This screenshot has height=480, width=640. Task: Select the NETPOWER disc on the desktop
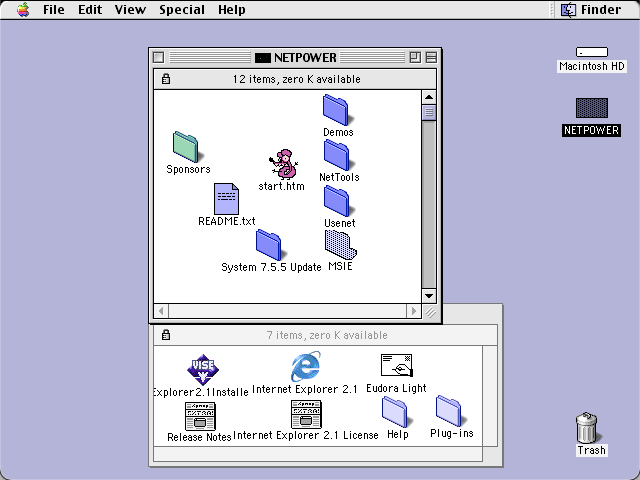click(592, 108)
